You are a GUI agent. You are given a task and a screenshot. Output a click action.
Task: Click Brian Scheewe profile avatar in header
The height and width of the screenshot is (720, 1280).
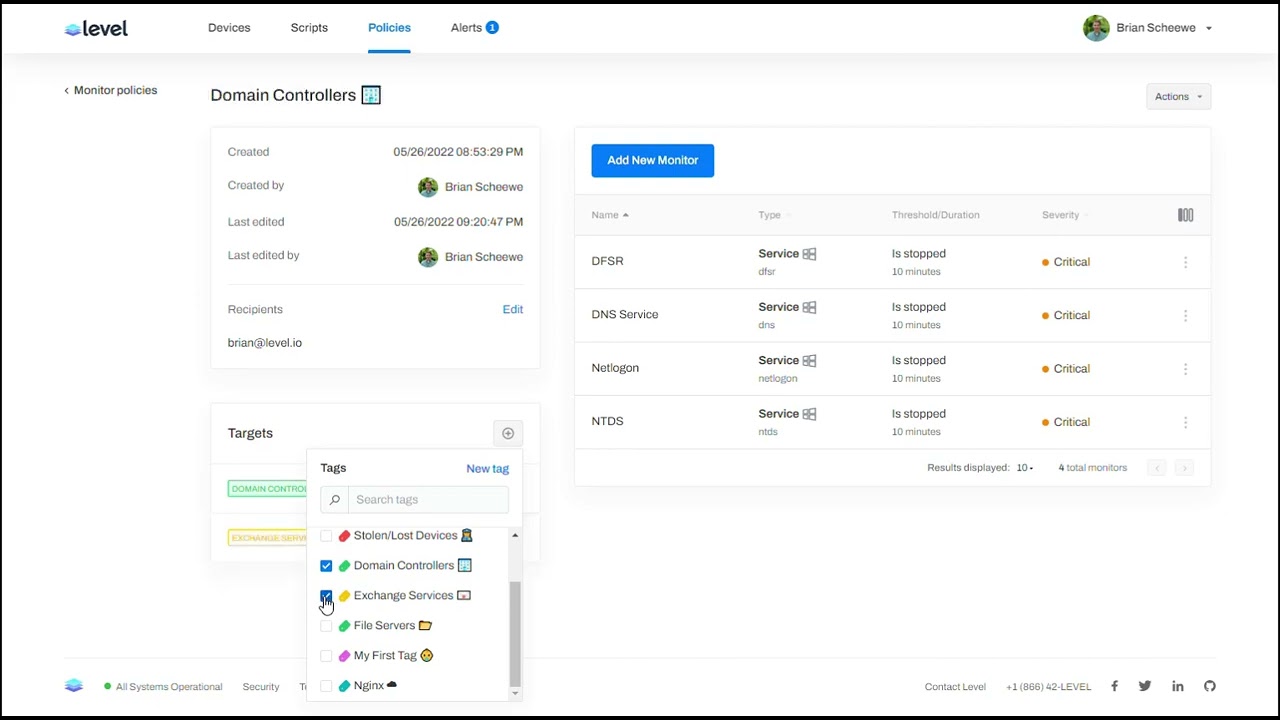click(1096, 28)
